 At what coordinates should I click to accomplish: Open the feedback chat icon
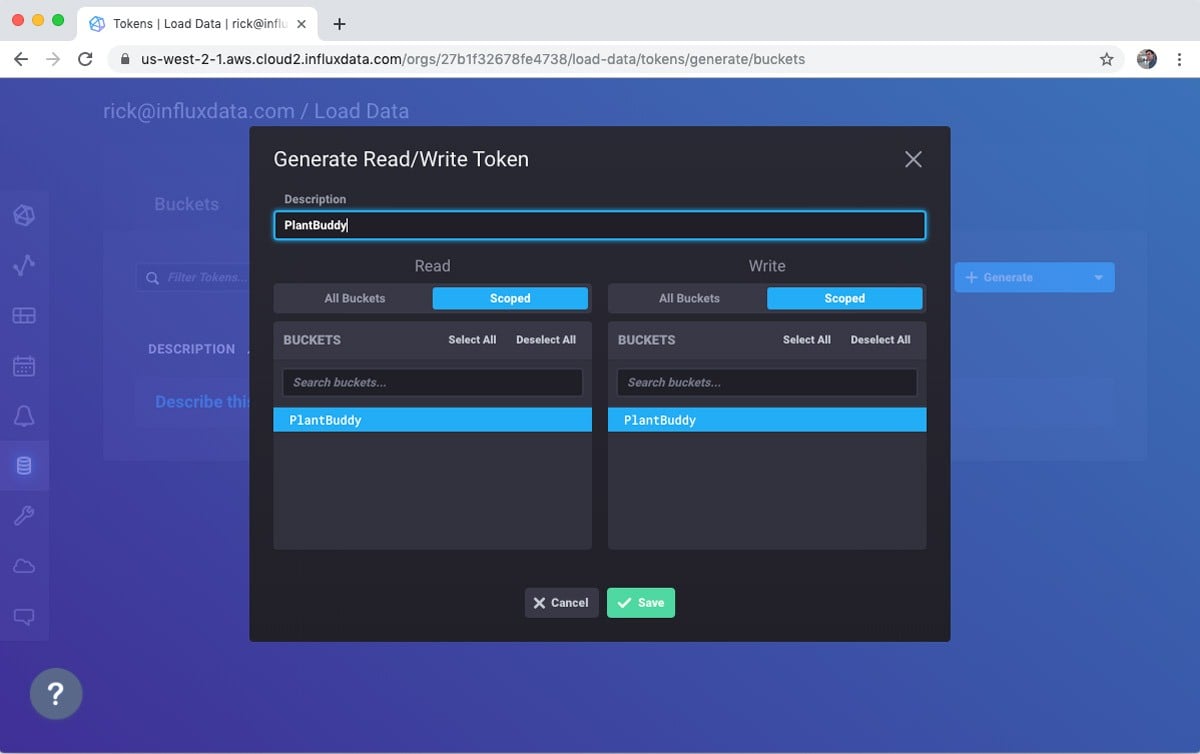(x=25, y=616)
